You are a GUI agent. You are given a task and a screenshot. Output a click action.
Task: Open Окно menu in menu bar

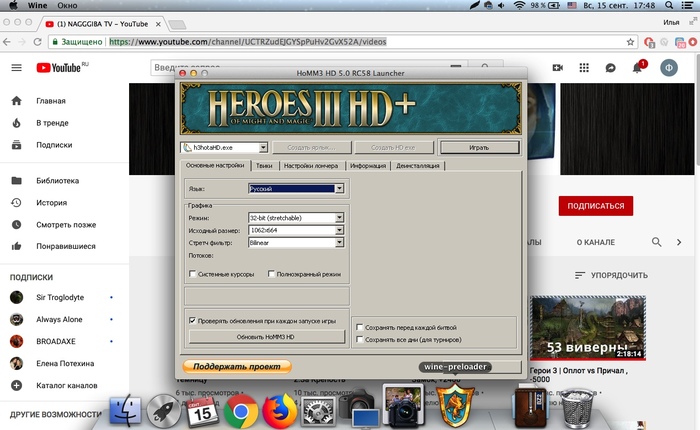coord(67,5)
